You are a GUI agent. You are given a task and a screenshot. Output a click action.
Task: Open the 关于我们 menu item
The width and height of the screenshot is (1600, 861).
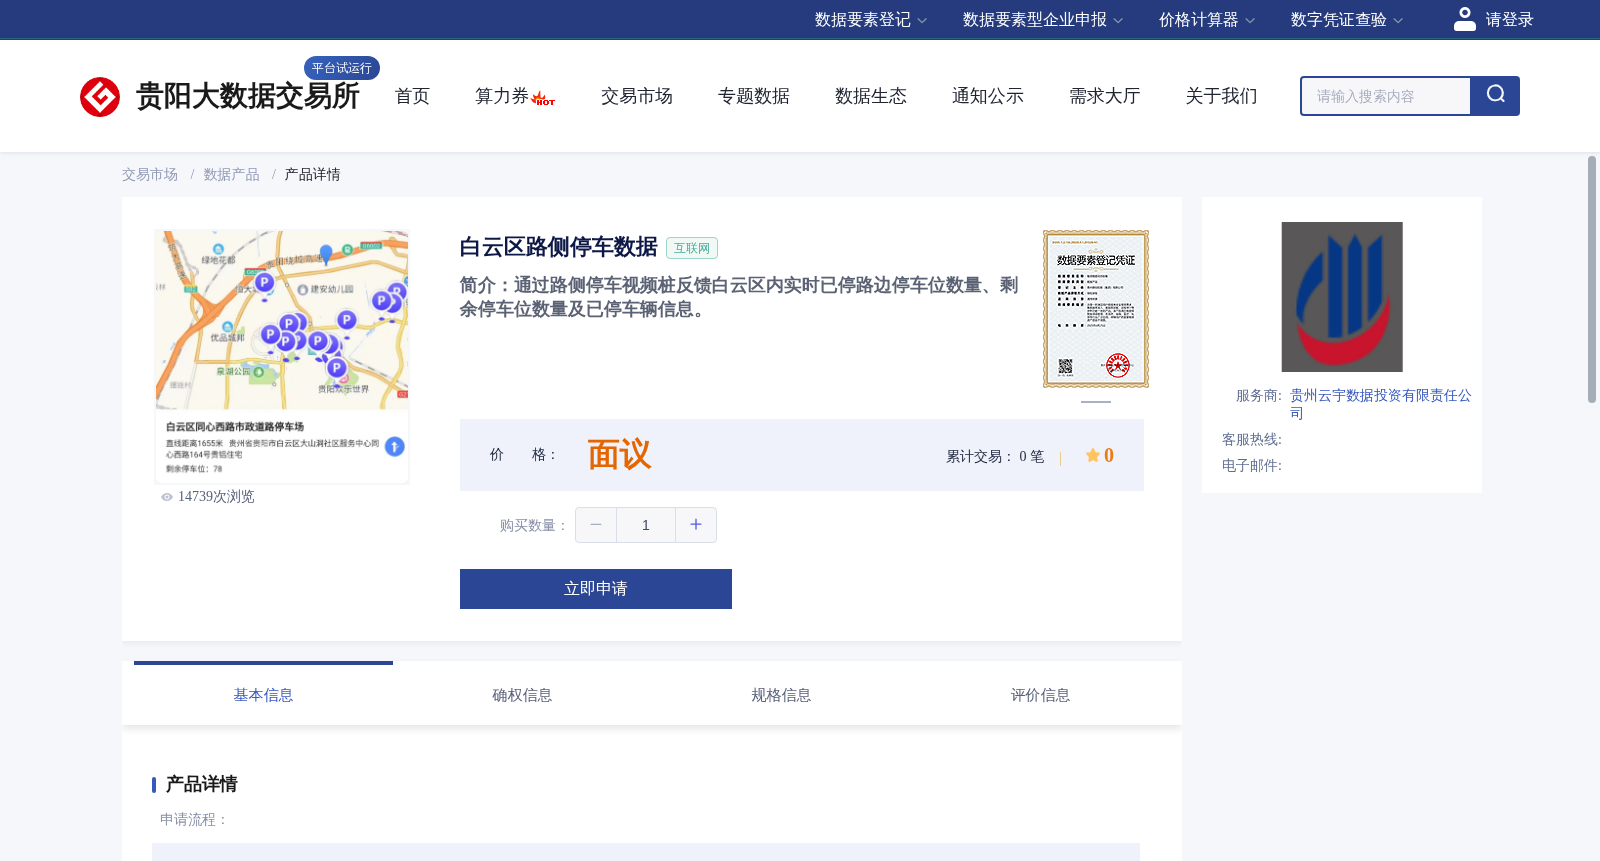[x=1222, y=96]
